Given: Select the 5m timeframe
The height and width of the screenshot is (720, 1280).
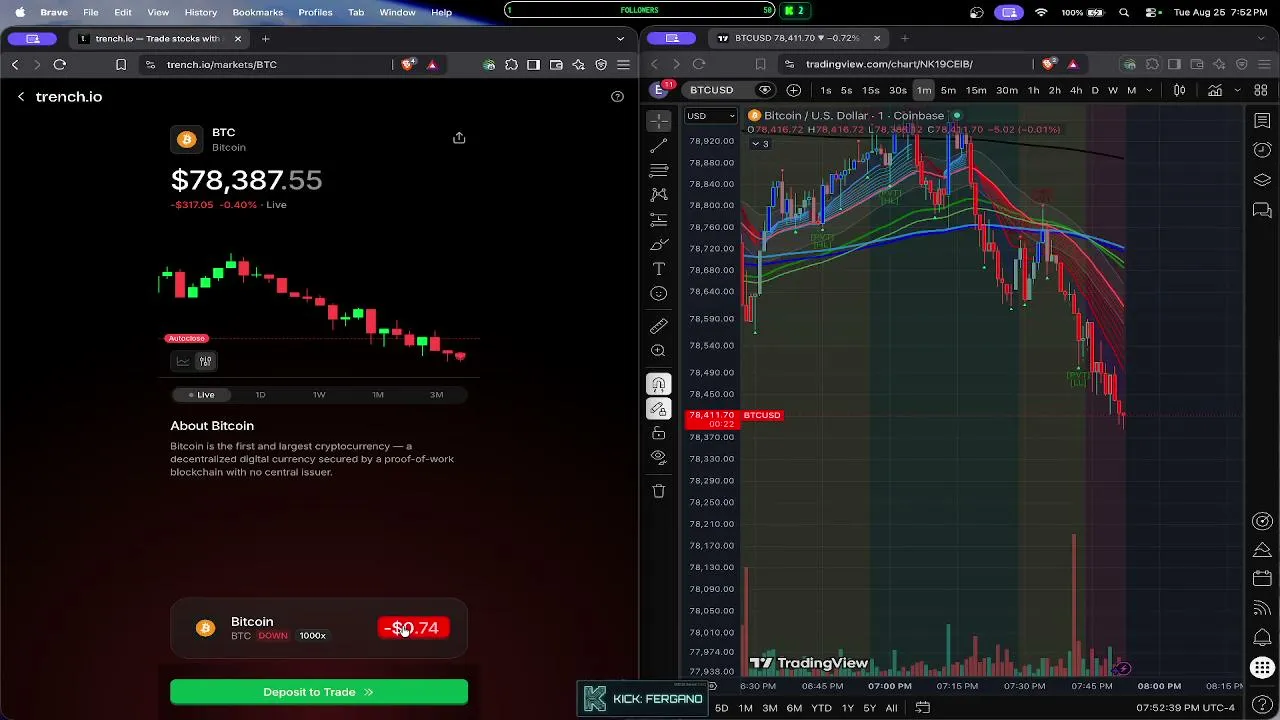Looking at the screenshot, I should 948,90.
